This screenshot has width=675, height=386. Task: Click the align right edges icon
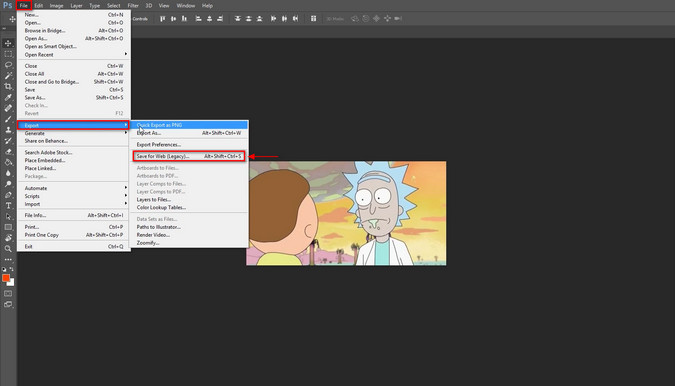pyautogui.click(x=220, y=19)
